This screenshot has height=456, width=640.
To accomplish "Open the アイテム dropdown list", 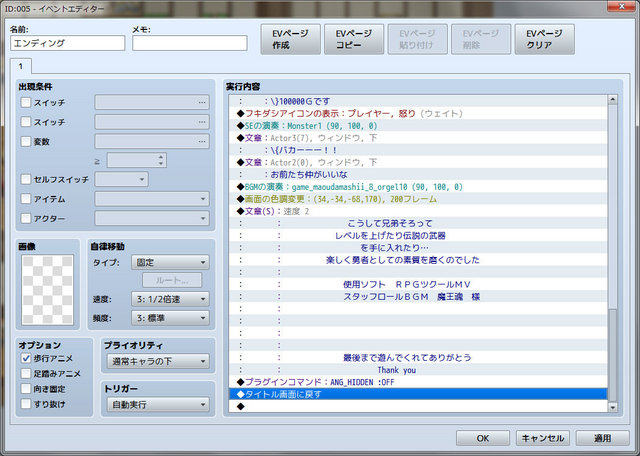I will (x=152, y=199).
